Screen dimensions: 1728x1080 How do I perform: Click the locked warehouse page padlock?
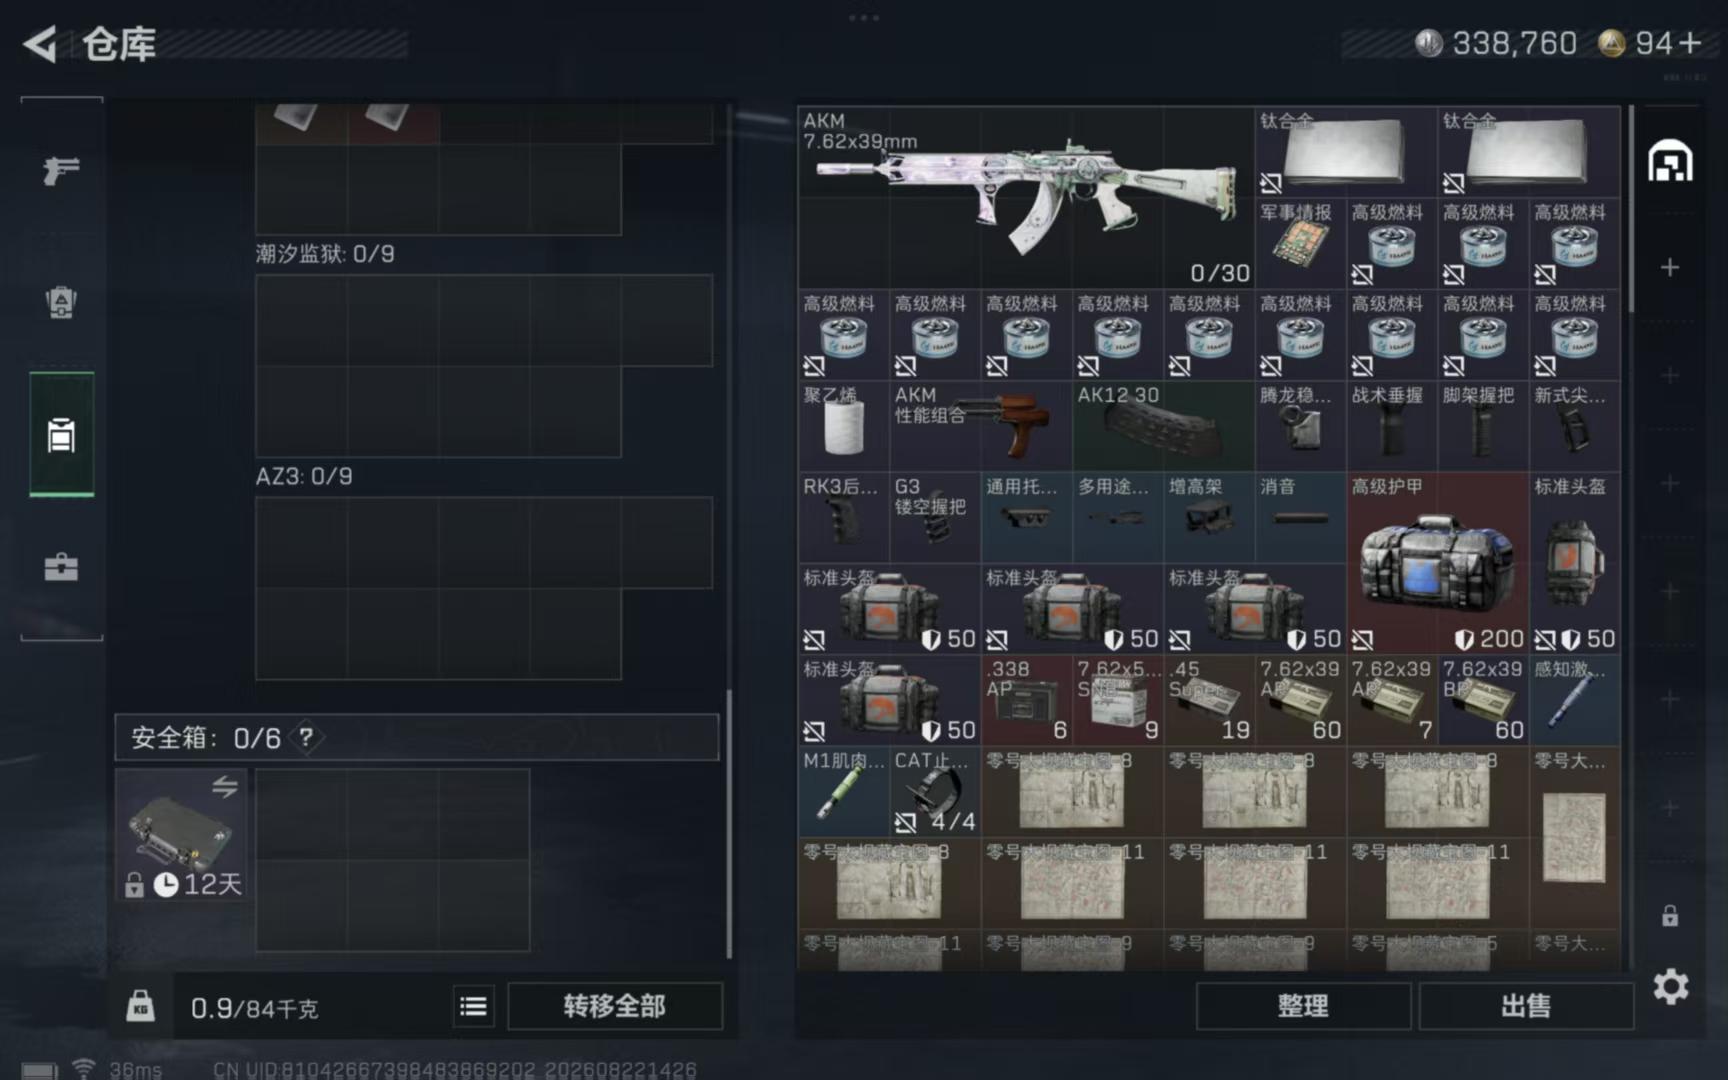click(1670, 916)
